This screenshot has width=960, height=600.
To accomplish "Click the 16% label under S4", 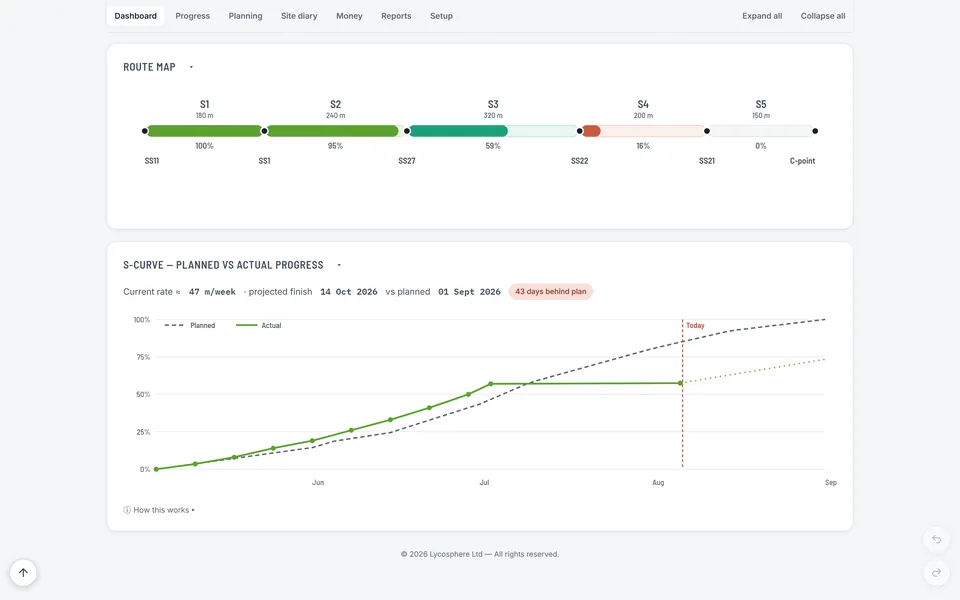I will coord(643,146).
